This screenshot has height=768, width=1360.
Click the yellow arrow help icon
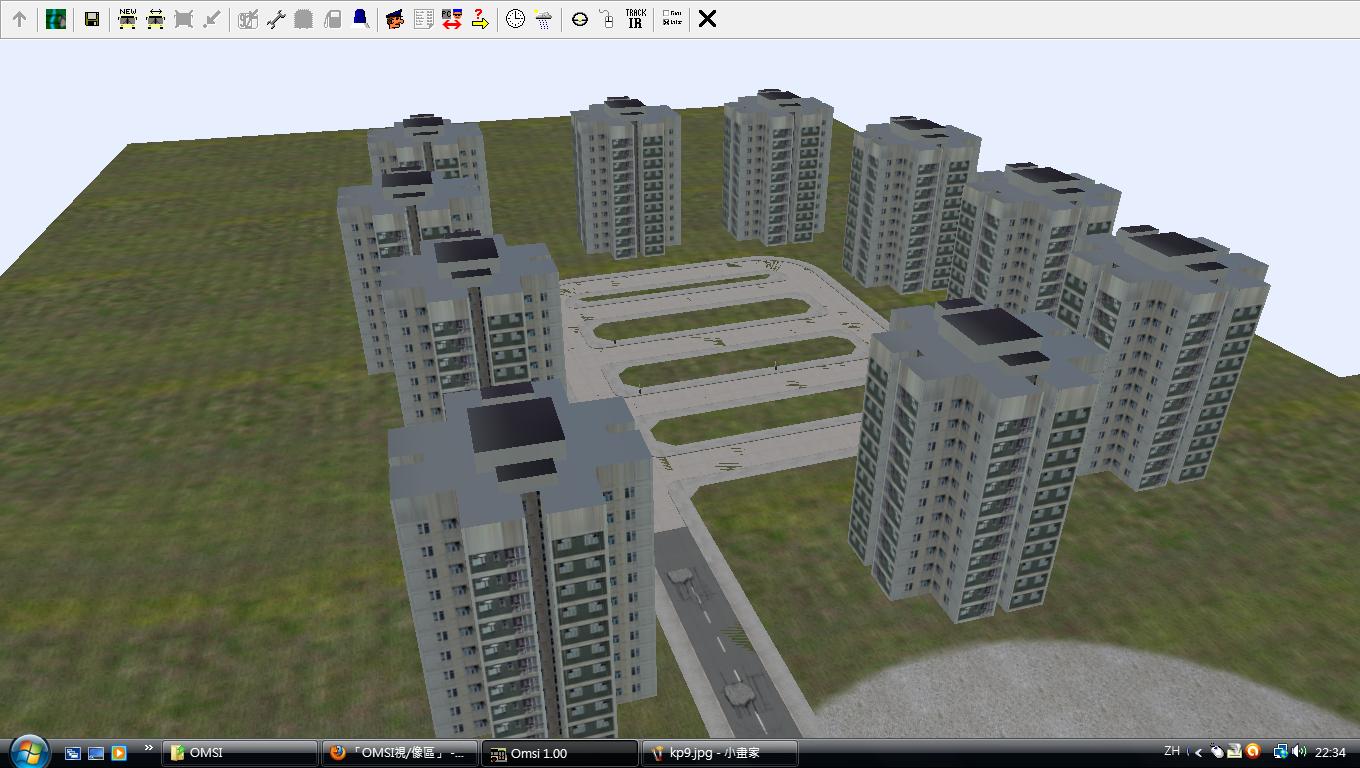point(480,19)
